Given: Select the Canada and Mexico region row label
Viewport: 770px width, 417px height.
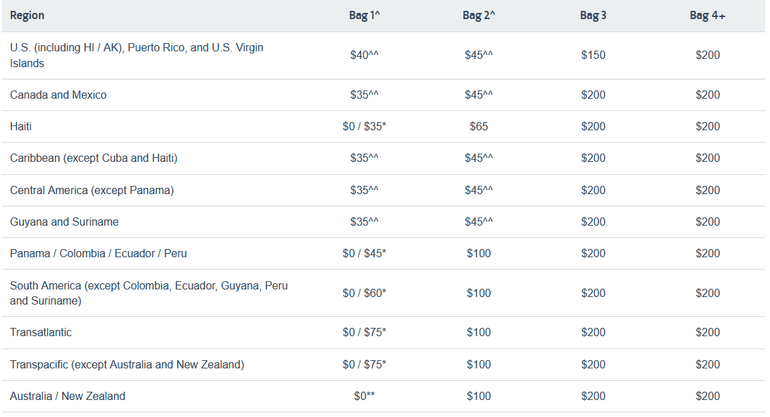Looking at the screenshot, I should pos(58,95).
